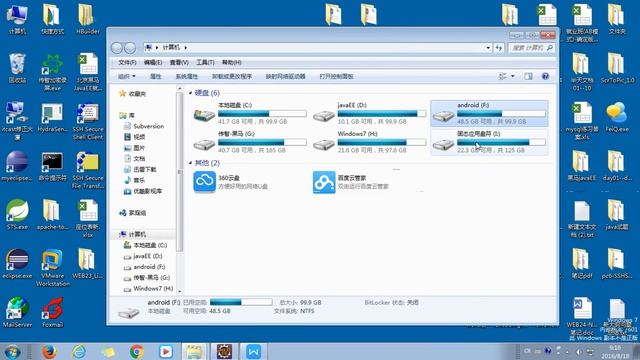Select the SSH Secure File Transfer icon
The width and height of the screenshot is (640, 360).
[87, 170]
